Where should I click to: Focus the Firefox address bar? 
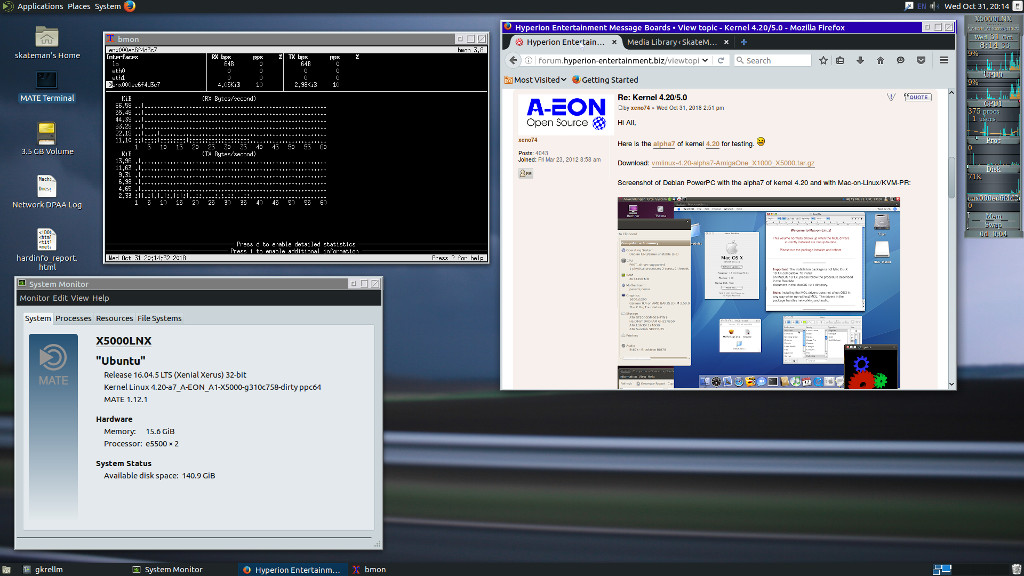[x=617, y=60]
